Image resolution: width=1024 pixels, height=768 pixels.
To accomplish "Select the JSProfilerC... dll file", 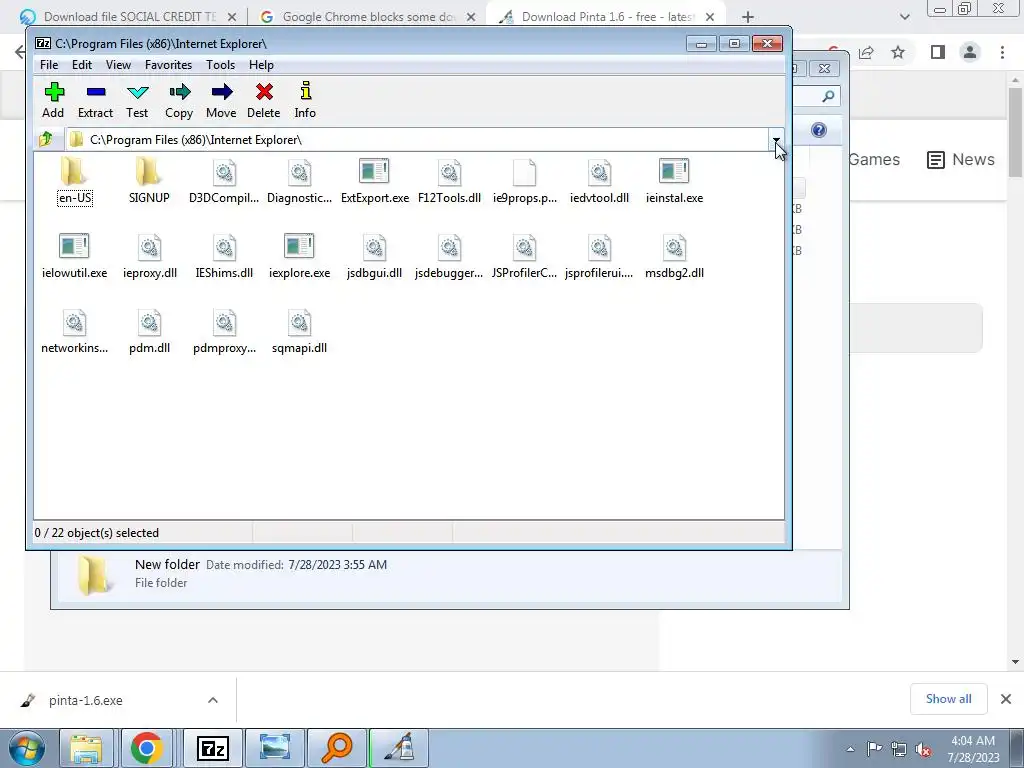I will [524, 257].
